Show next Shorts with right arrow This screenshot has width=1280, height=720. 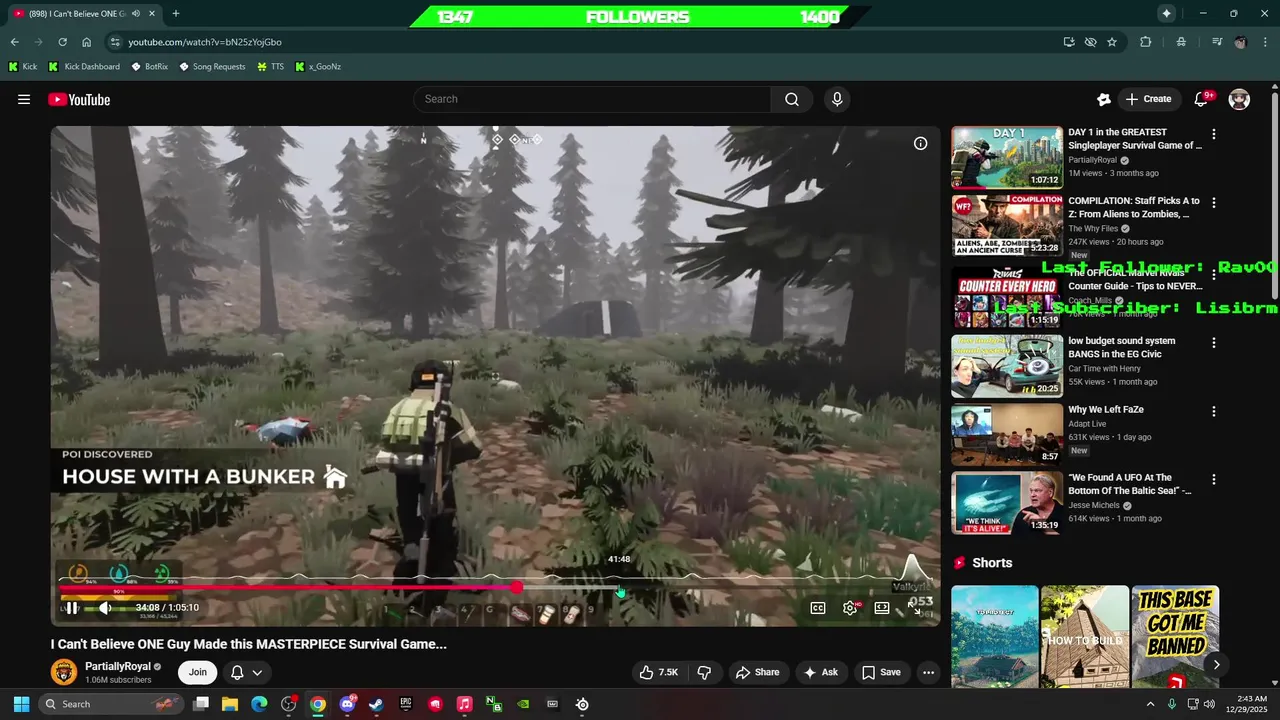click(x=1216, y=664)
